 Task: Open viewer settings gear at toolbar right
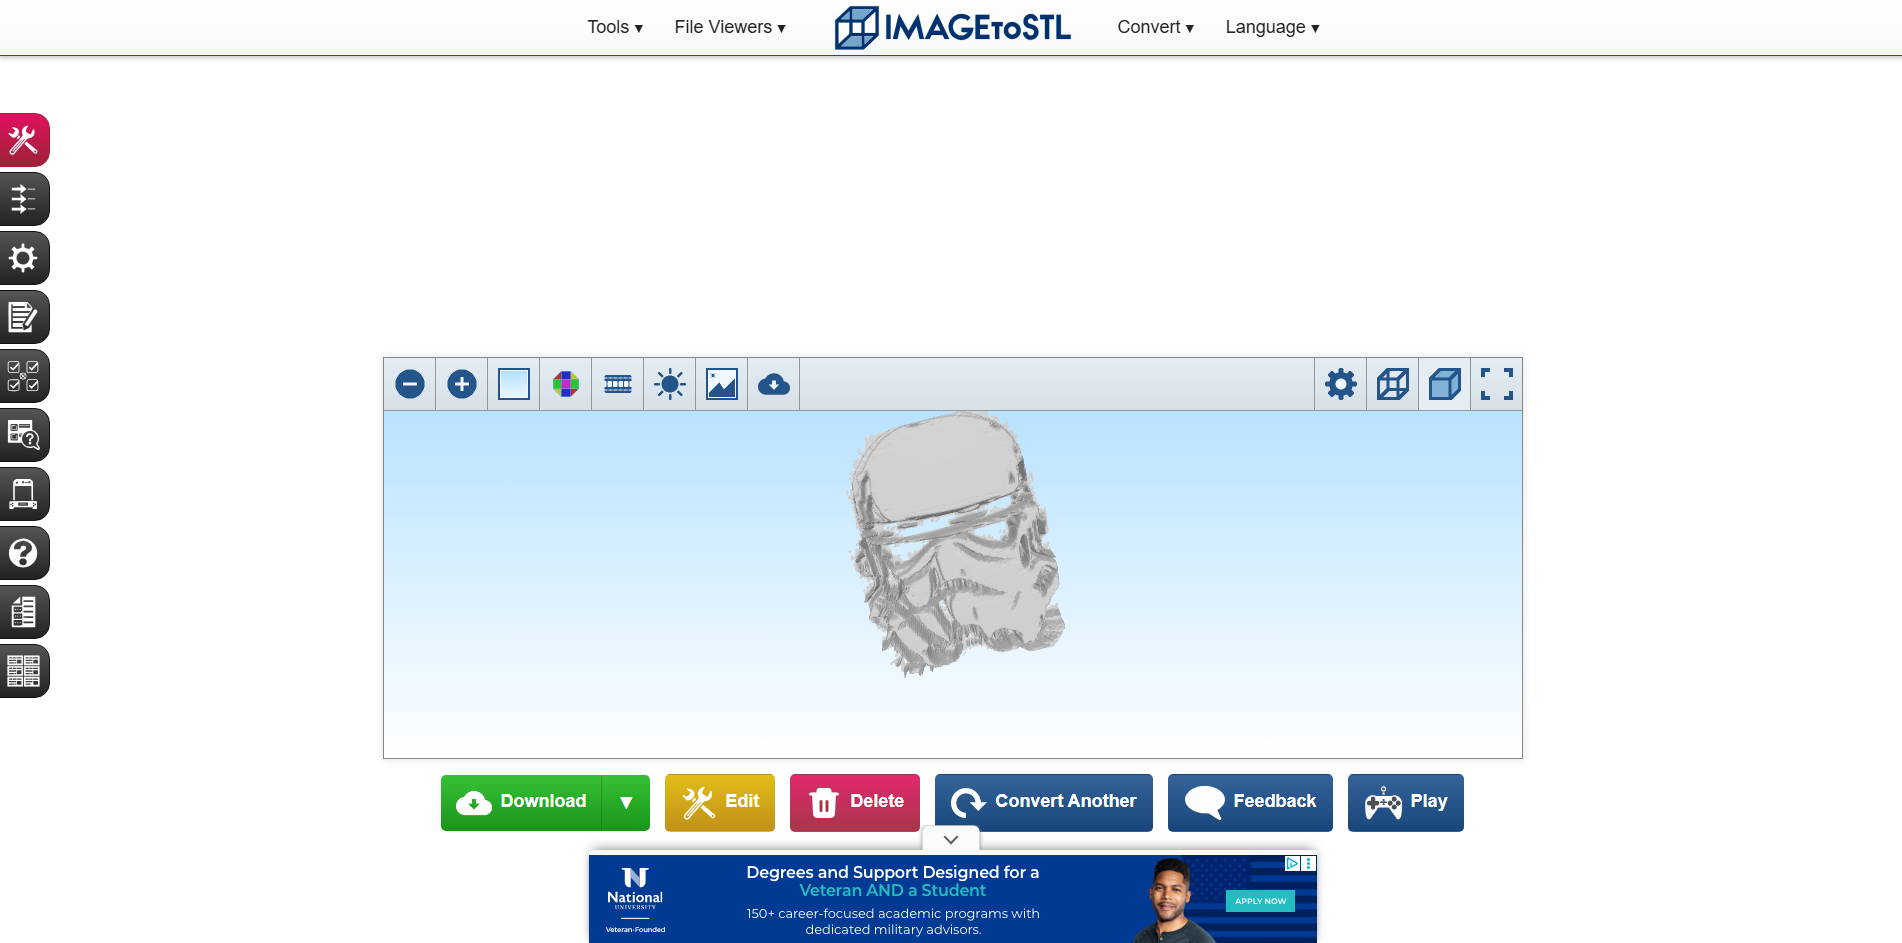1341,384
